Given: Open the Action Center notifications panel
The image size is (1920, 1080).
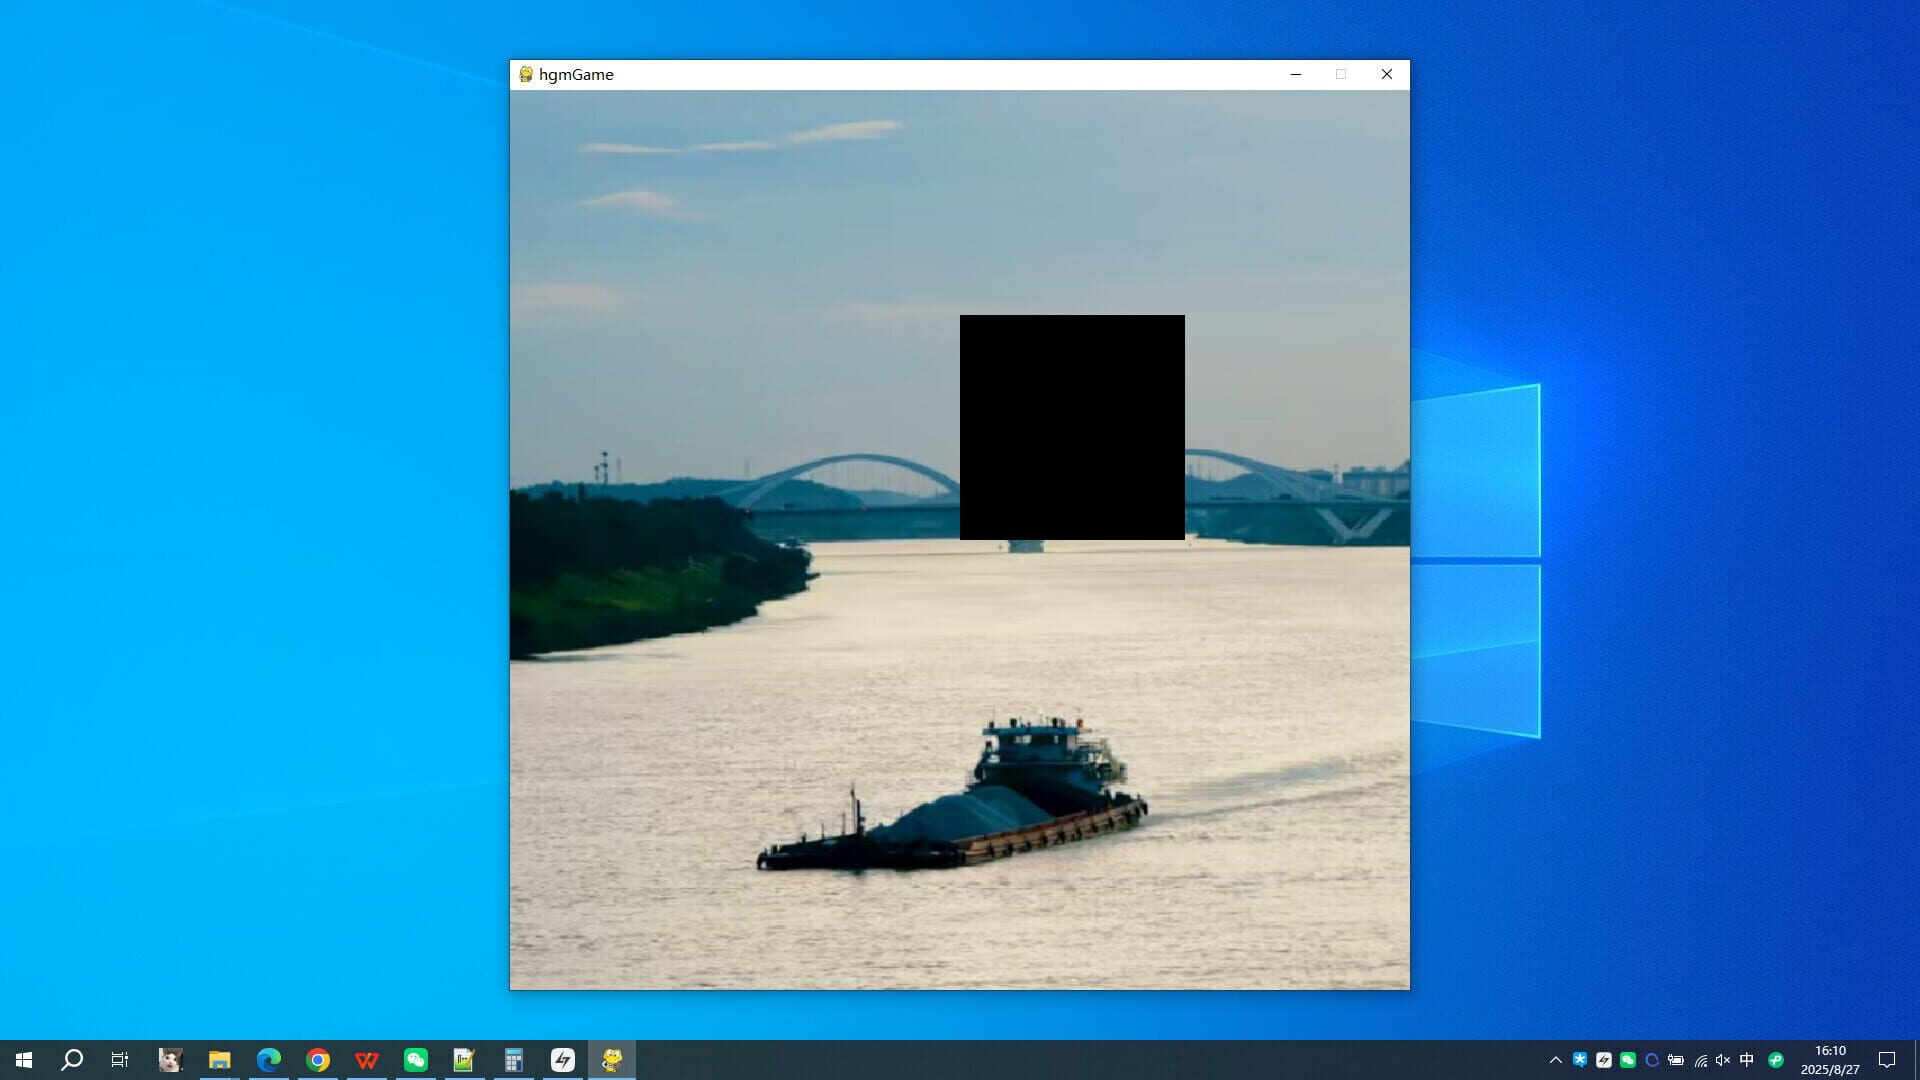Looking at the screenshot, I should click(x=1889, y=1059).
